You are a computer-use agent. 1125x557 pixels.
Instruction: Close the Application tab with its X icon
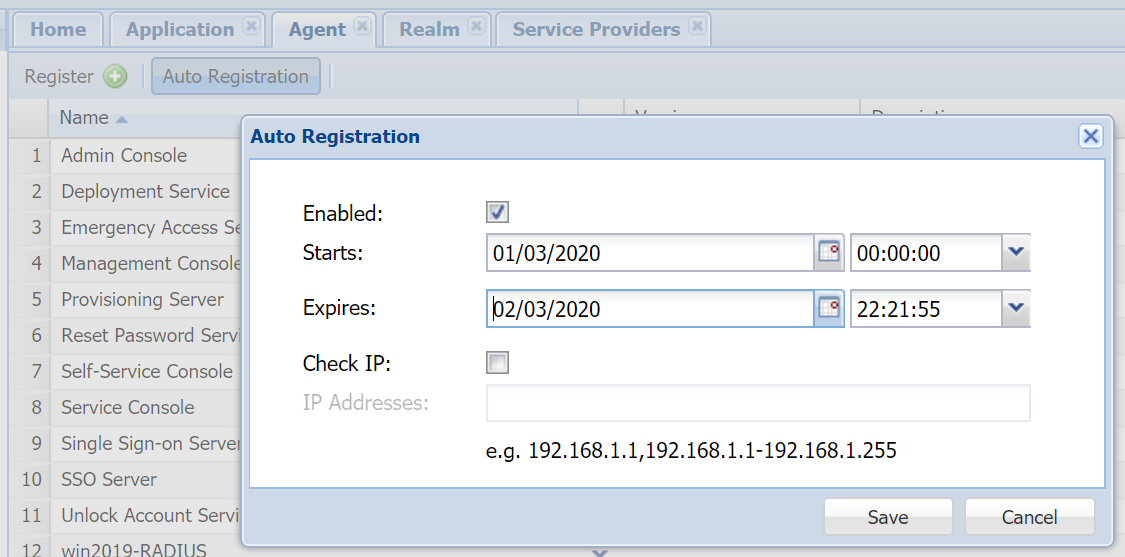click(252, 27)
